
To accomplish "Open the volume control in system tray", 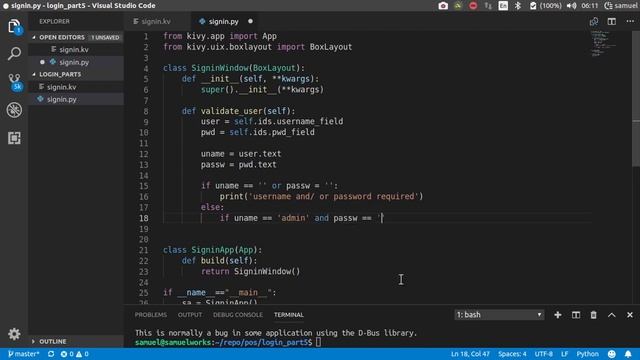I will (571, 6).
